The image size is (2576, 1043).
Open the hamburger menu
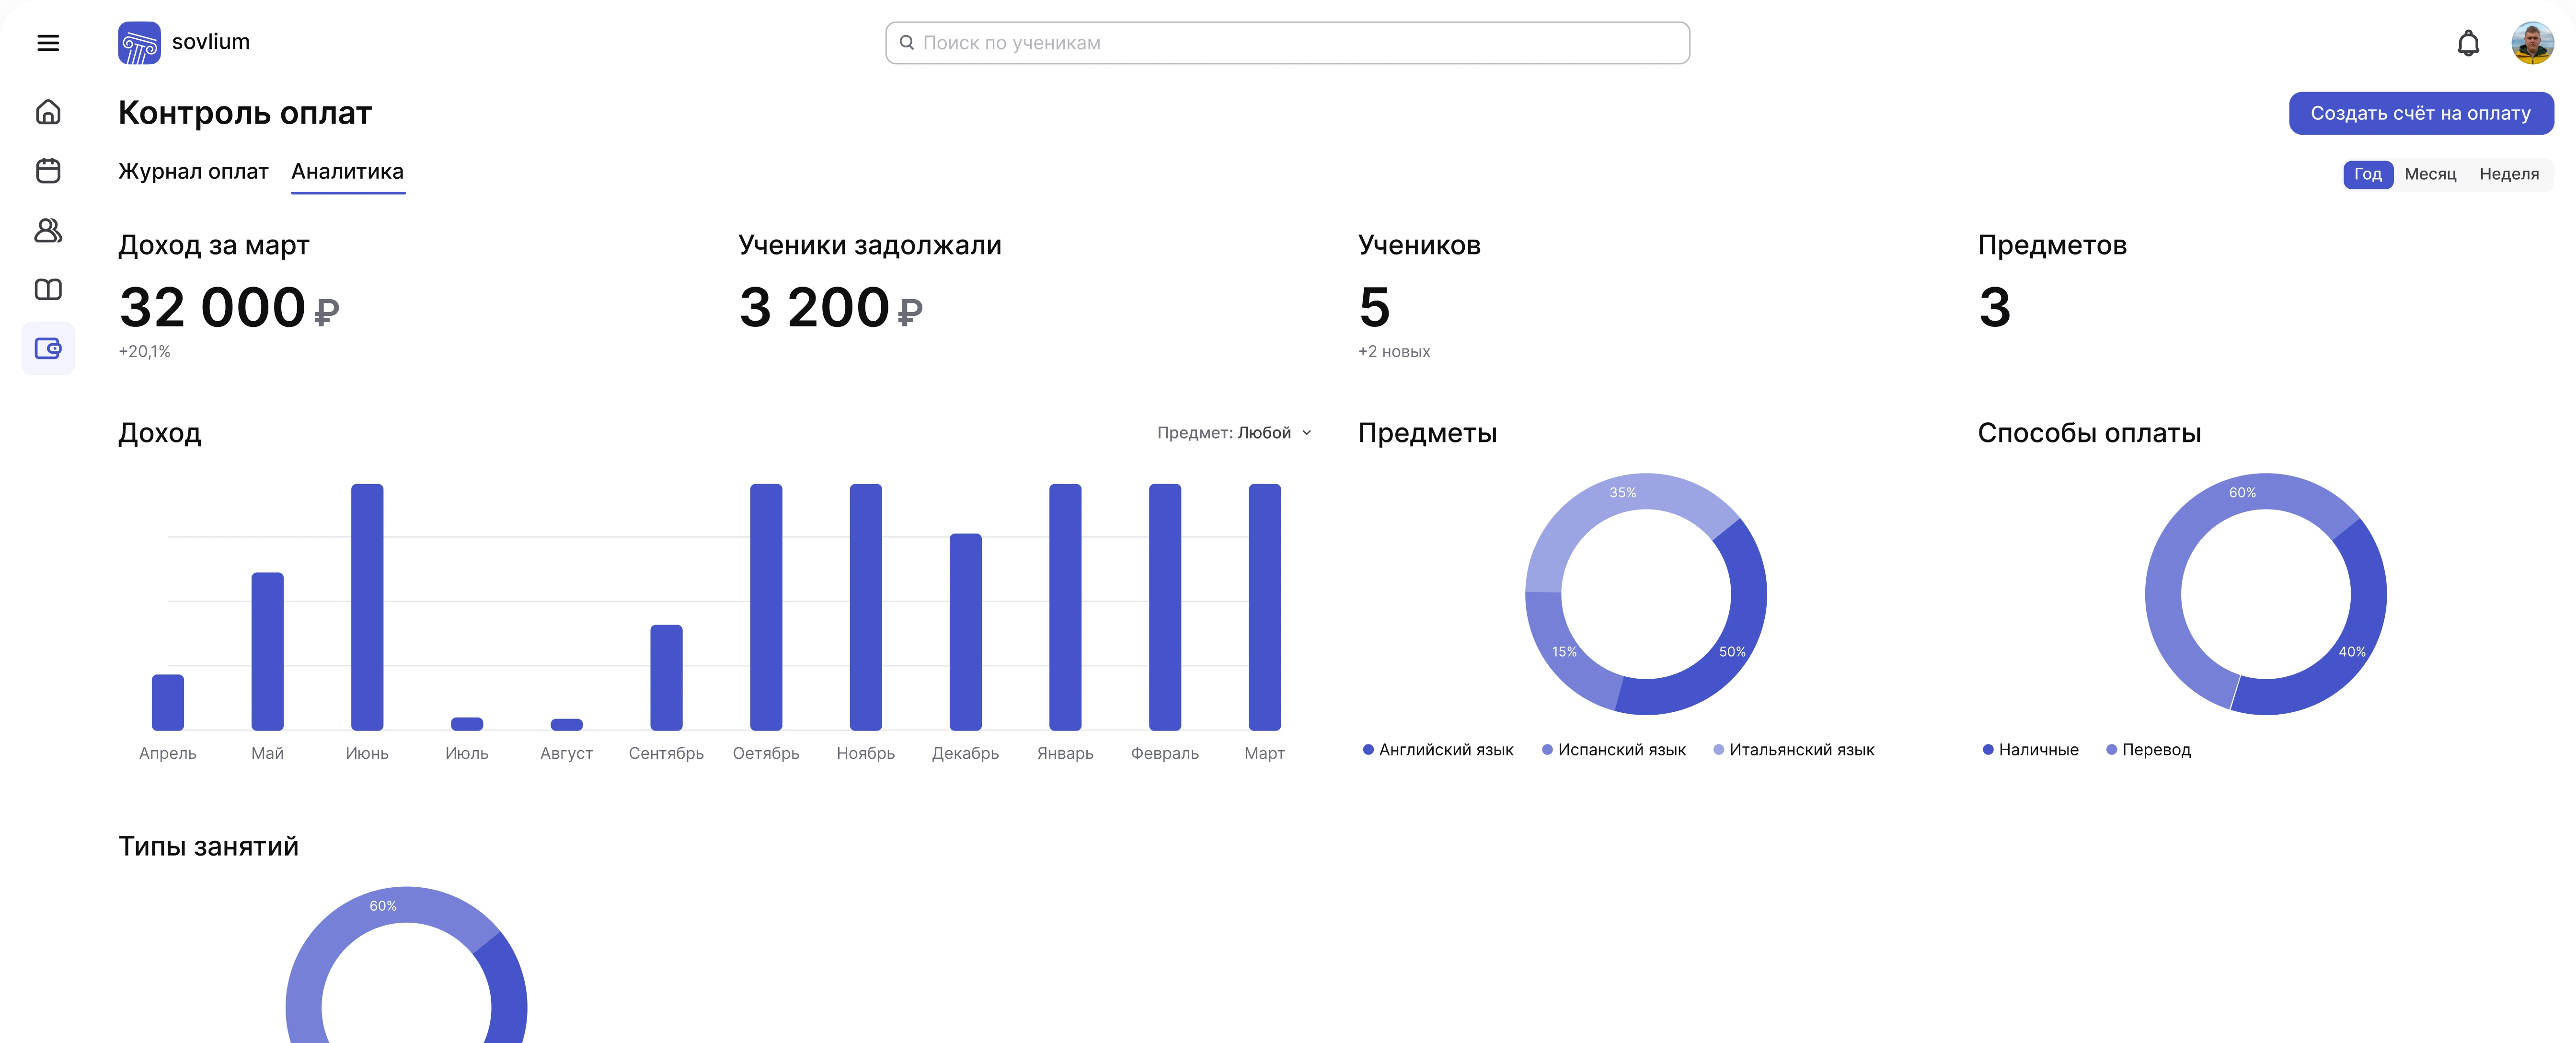[x=48, y=43]
